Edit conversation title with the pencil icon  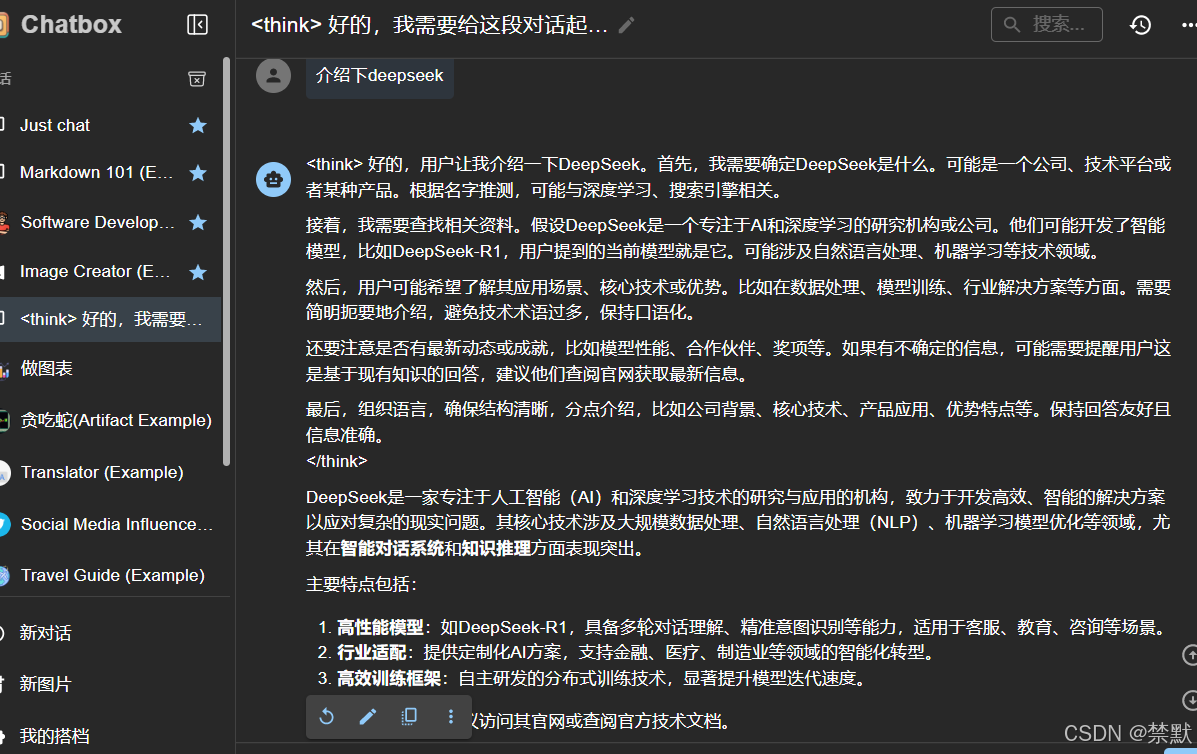(x=626, y=25)
